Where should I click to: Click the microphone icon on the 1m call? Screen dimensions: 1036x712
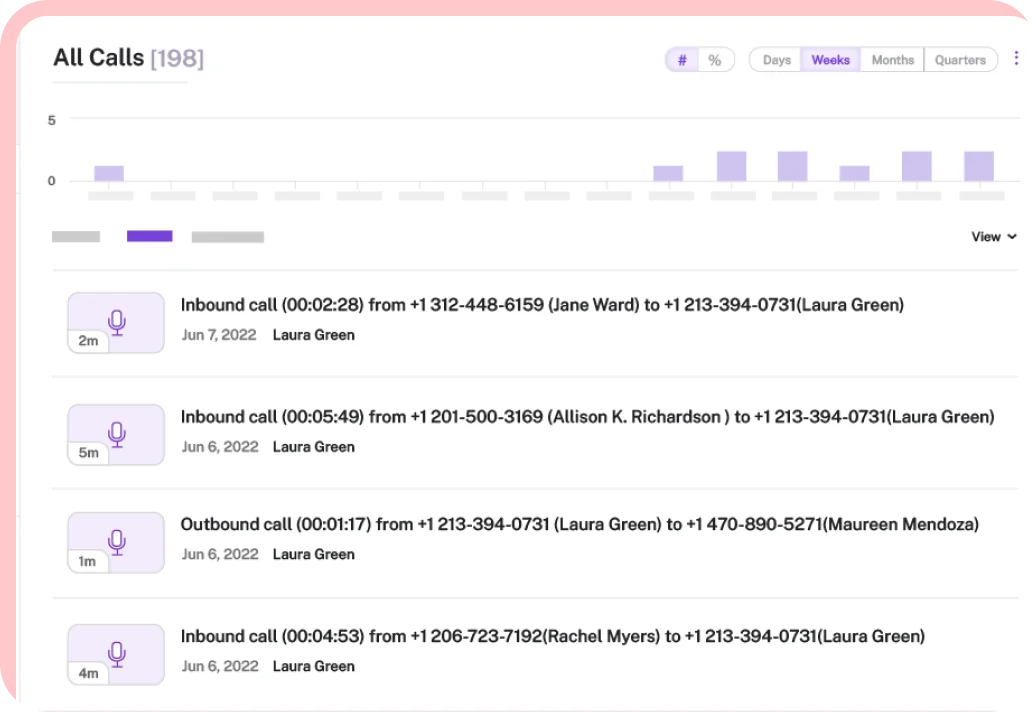click(117, 542)
